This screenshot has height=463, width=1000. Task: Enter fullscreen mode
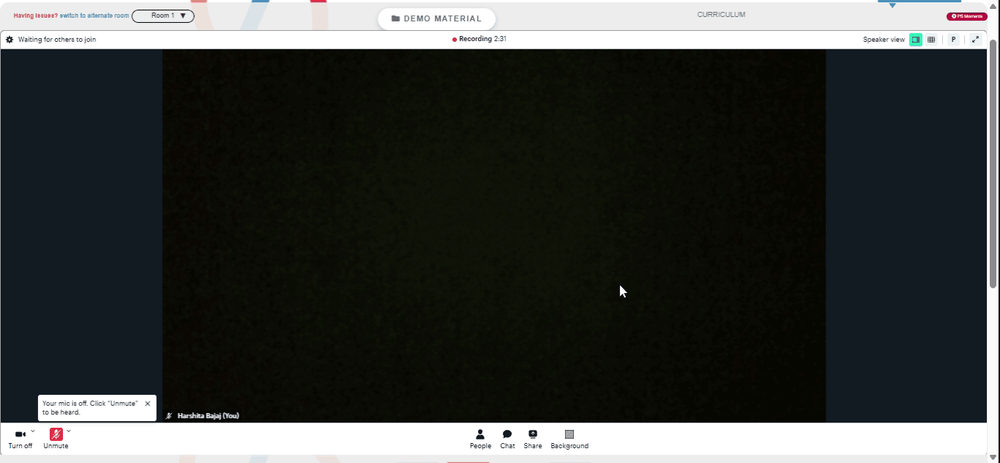point(975,40)
